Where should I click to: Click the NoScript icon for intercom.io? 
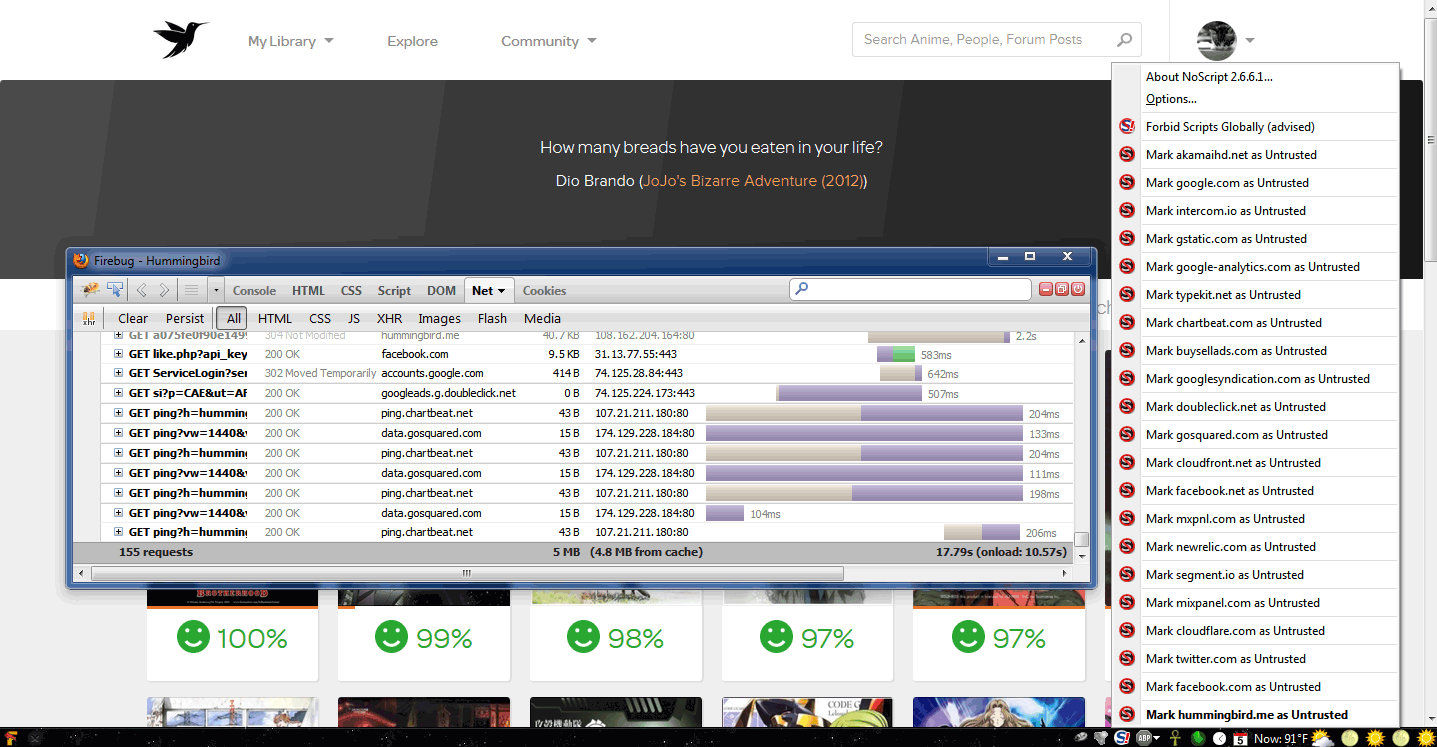tap(1127, 211)
